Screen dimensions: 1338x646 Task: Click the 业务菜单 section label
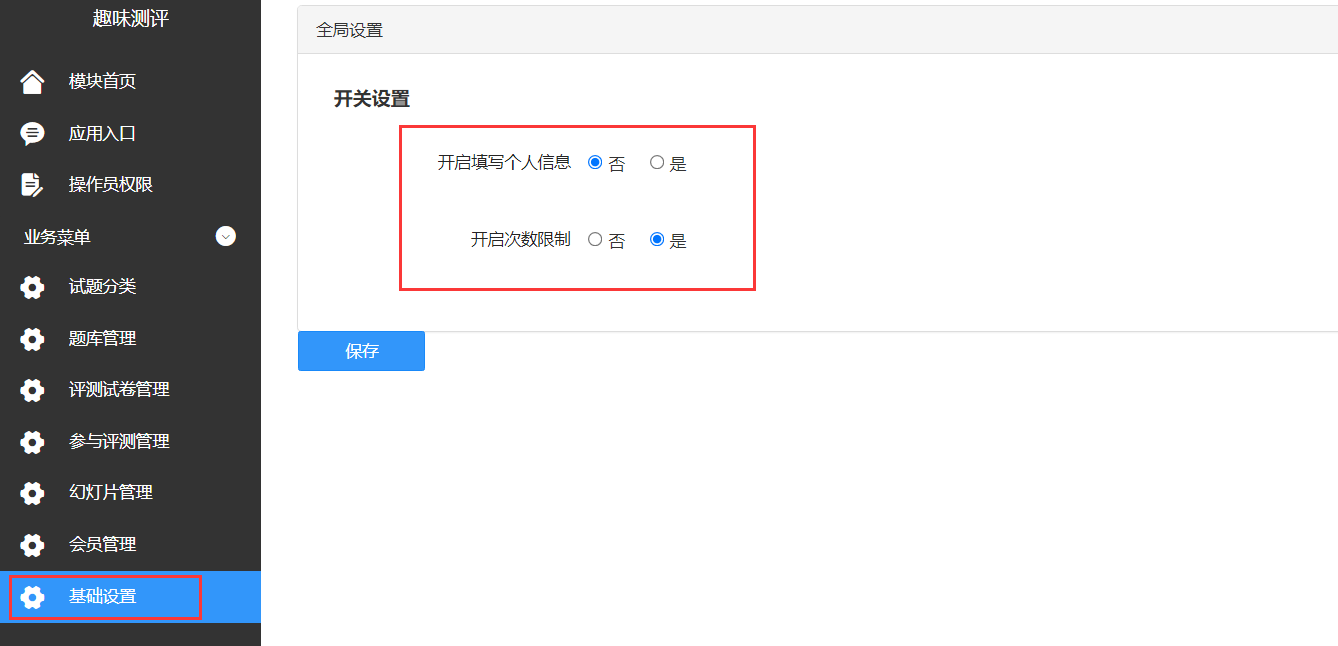point(57,237)
